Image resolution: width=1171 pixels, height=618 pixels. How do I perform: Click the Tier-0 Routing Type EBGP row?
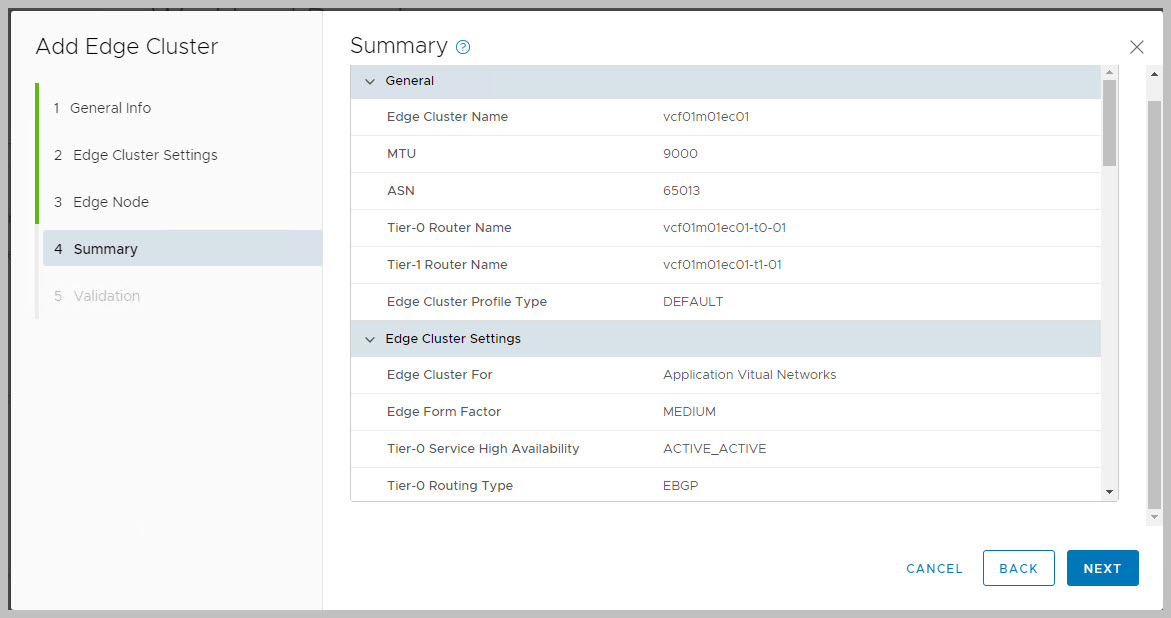[x=725, y=486]
